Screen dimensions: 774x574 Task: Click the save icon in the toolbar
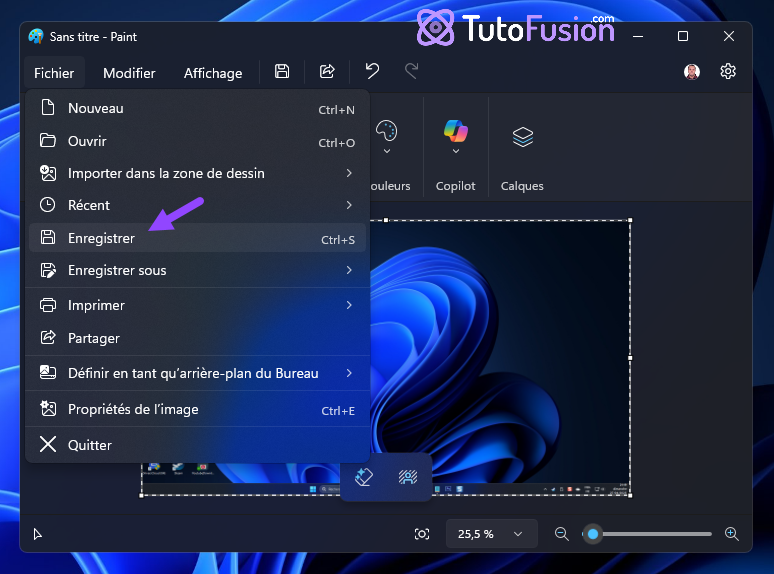click(x=282, y=72)
